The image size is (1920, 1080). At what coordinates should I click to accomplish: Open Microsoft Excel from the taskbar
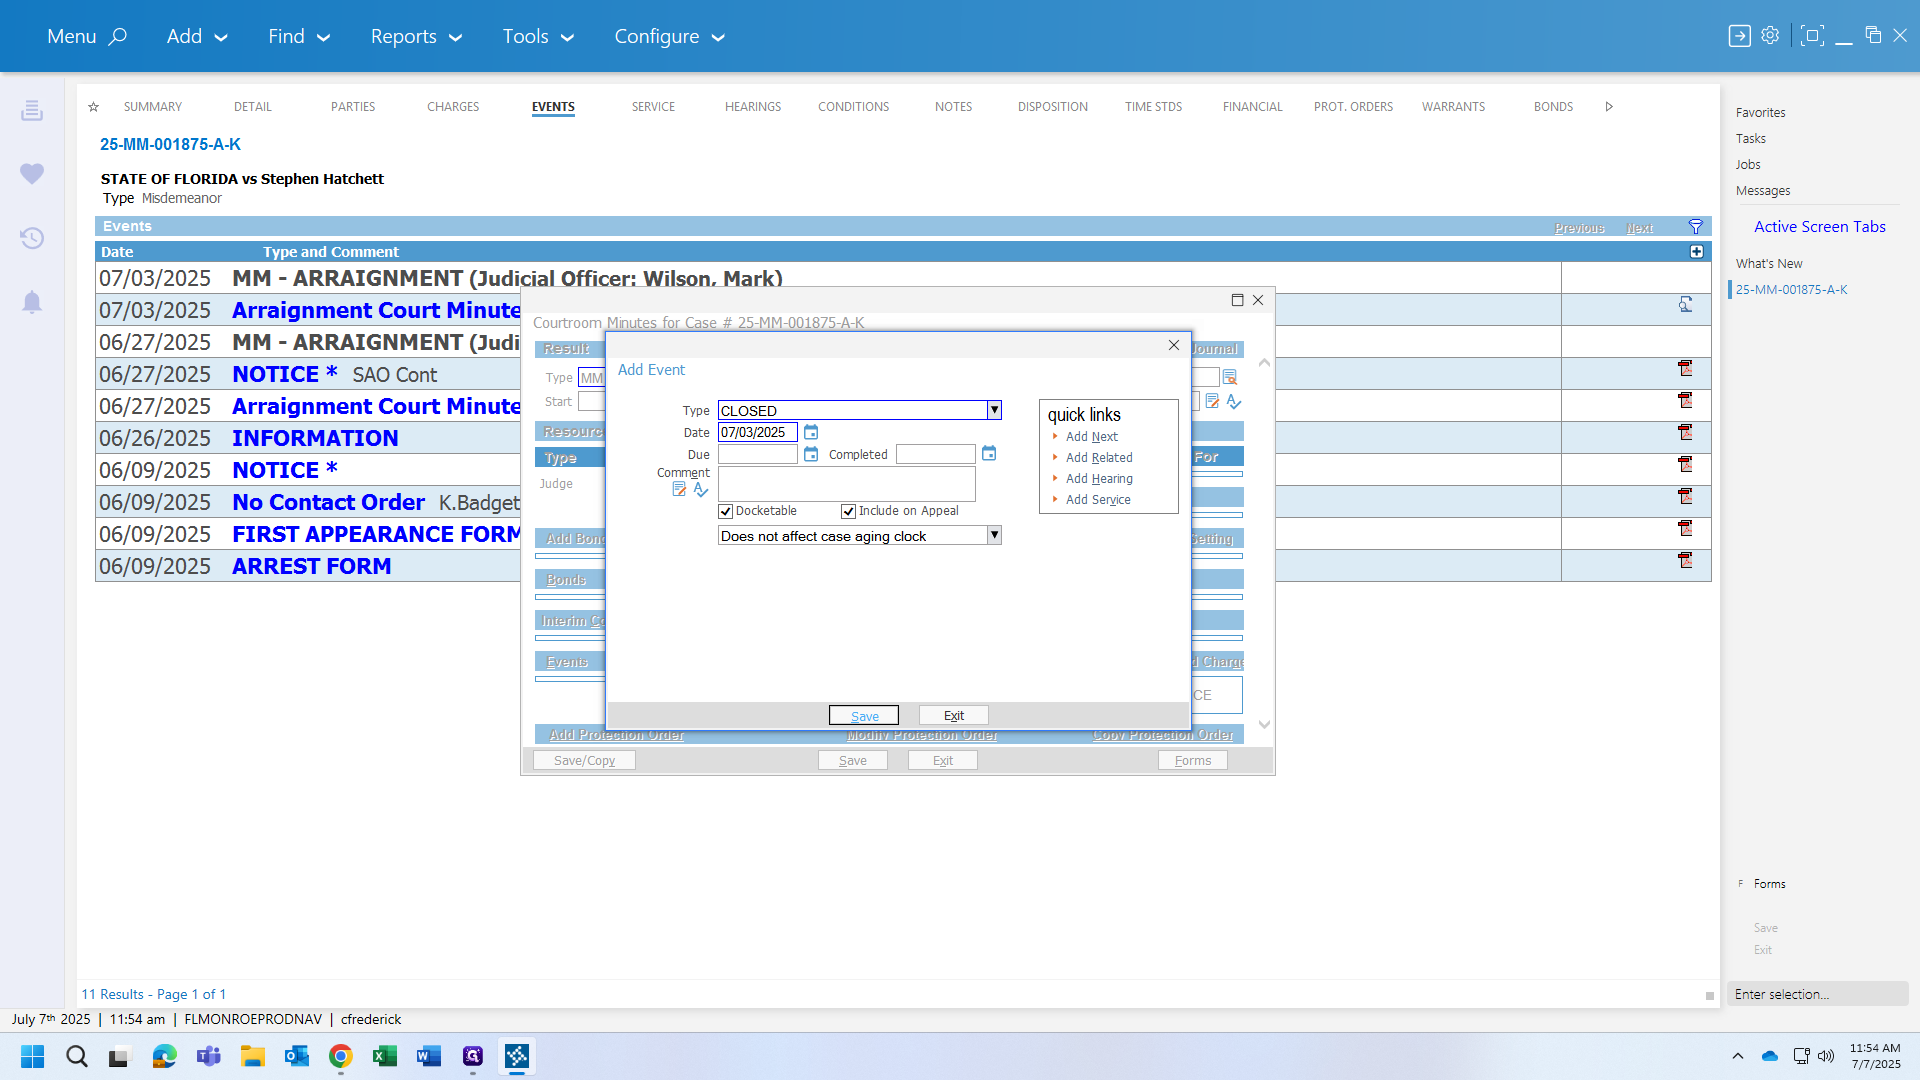(385, 1056)
